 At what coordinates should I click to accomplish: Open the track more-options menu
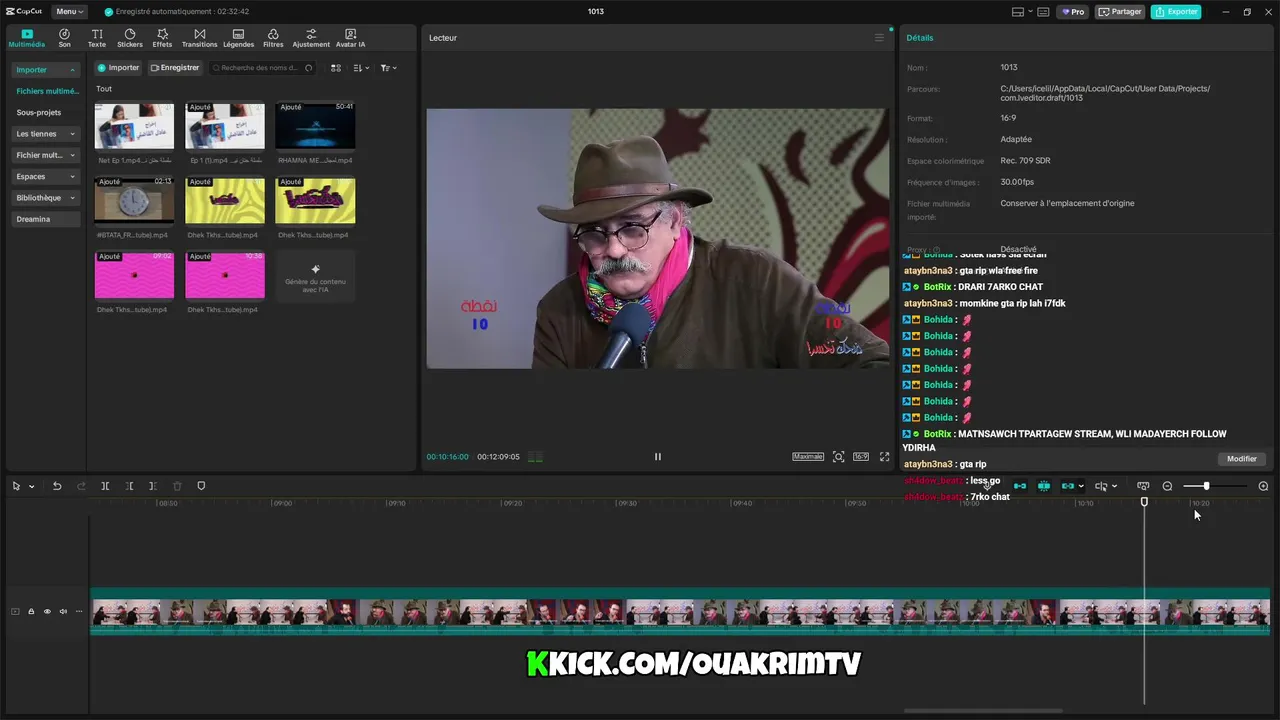pyautogui.click(x=79, y=612)
